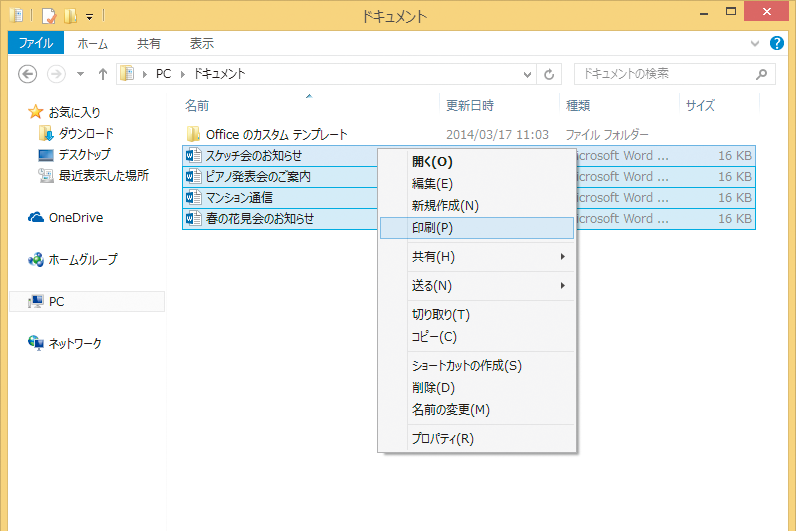Image resolution: width=796 pixels, height=531 pixels.
Task: Select the スケッチ会のお知らせ file name
Action: click(x=253, y=156)
